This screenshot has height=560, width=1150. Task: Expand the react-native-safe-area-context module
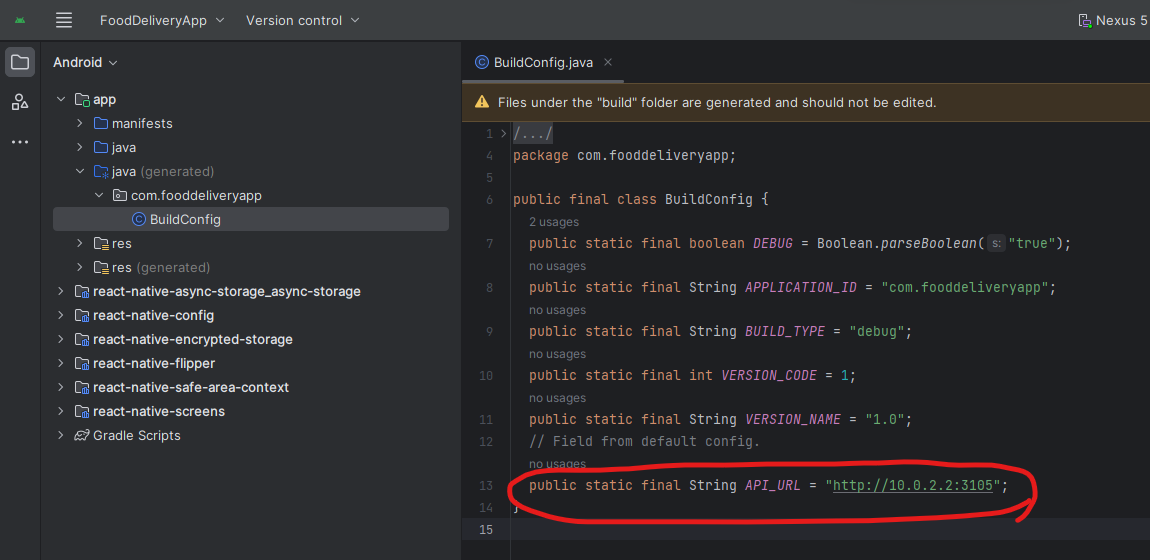61,387
